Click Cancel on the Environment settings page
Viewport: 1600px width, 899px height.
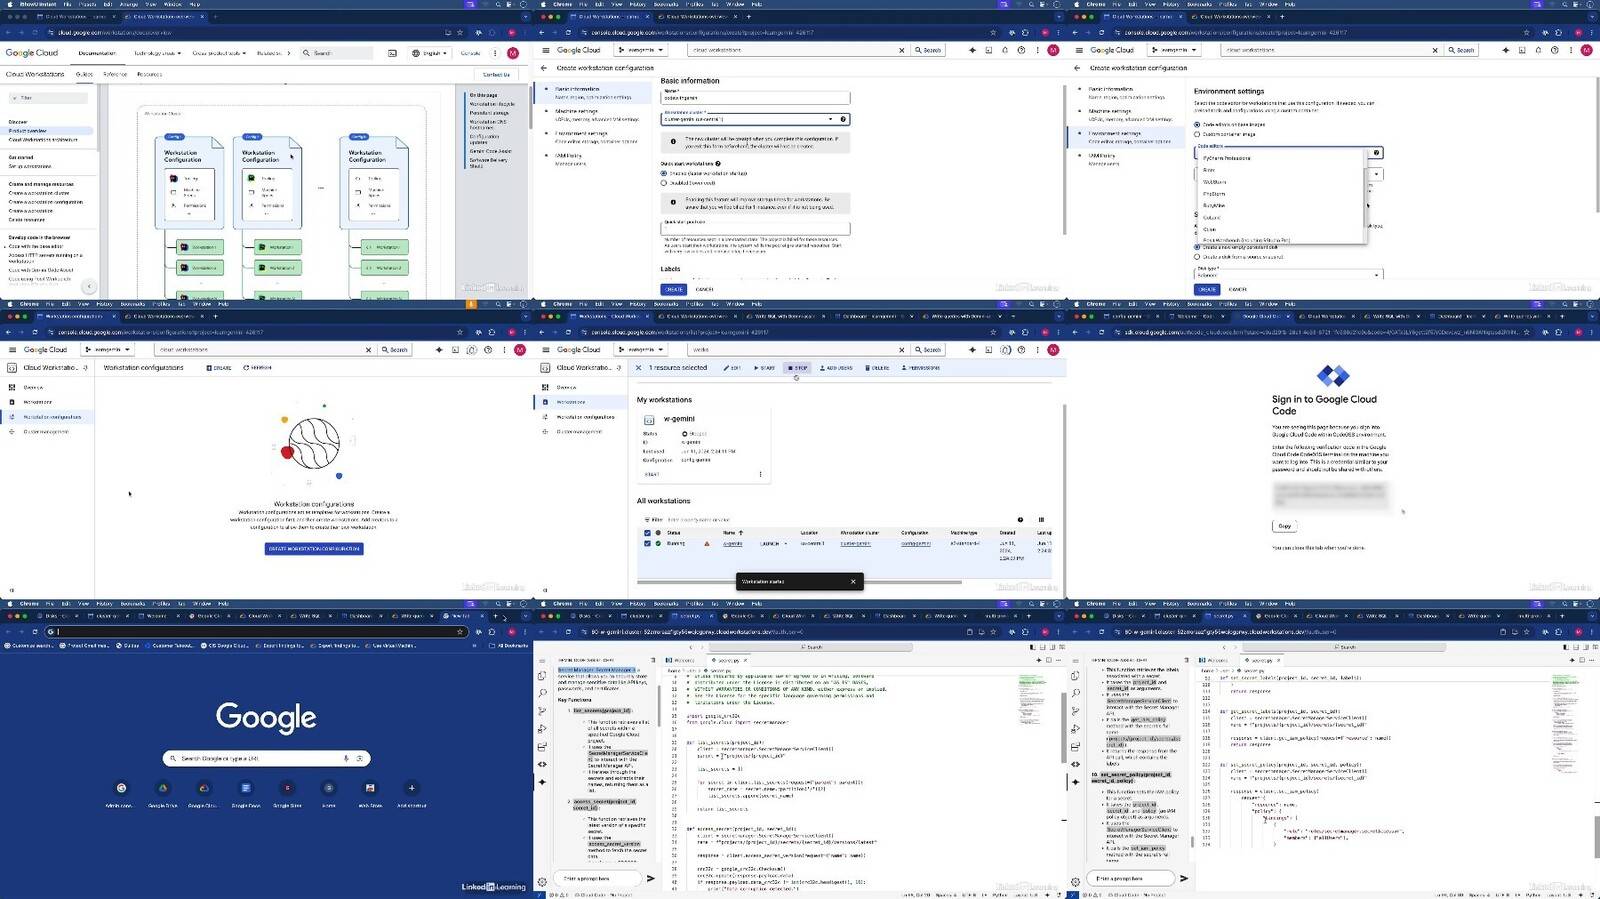1237,289
